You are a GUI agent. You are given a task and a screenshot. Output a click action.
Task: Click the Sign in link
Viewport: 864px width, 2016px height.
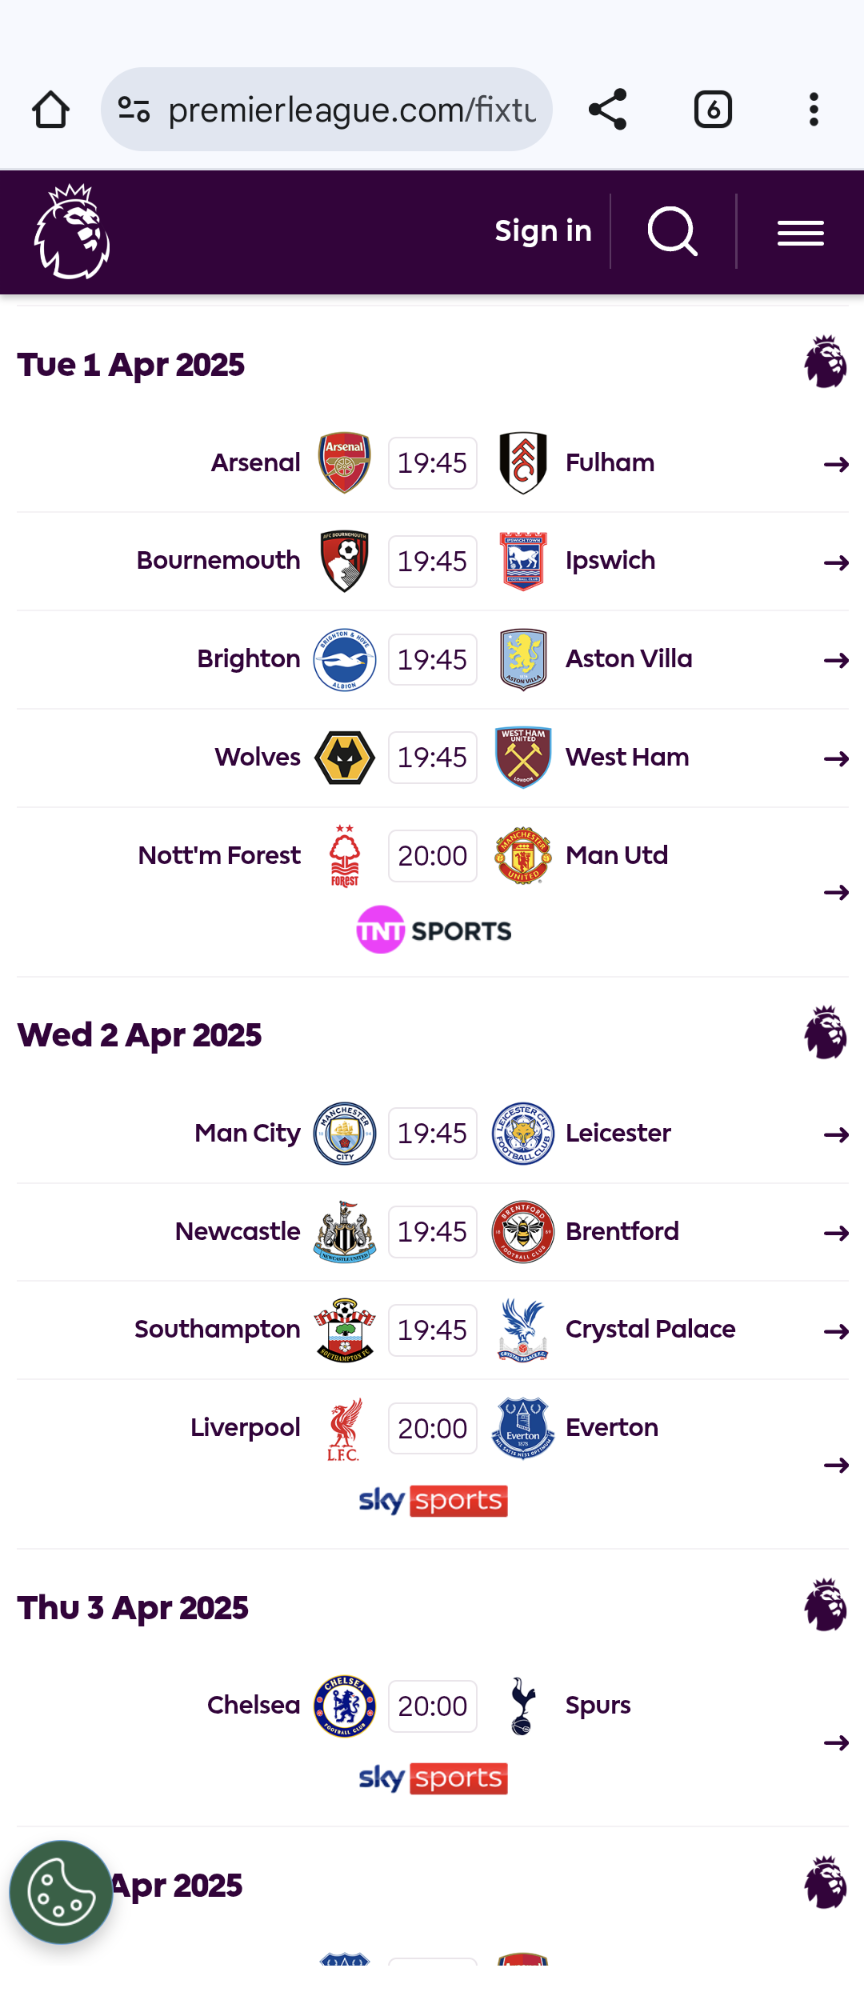click(x=543, y=231)
